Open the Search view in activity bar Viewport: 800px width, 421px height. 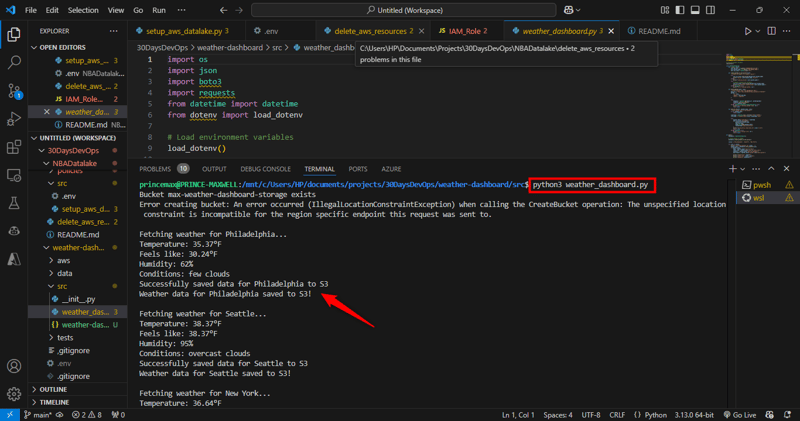point(14,62)
